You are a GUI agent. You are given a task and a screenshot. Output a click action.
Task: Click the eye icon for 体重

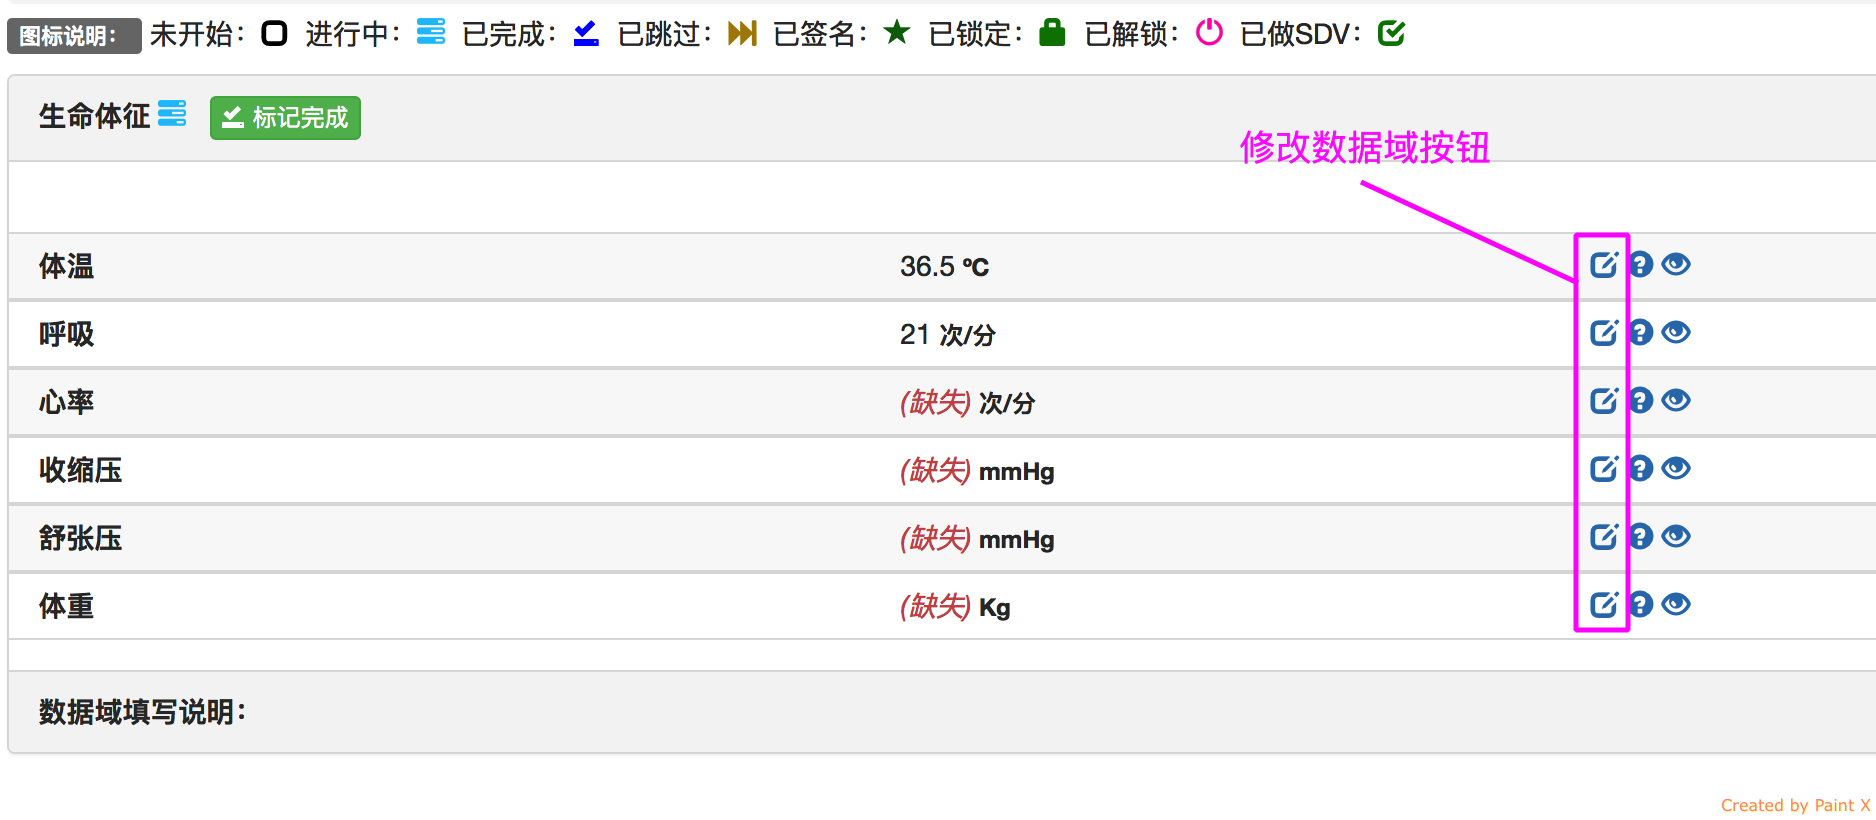pos(1676,605)
